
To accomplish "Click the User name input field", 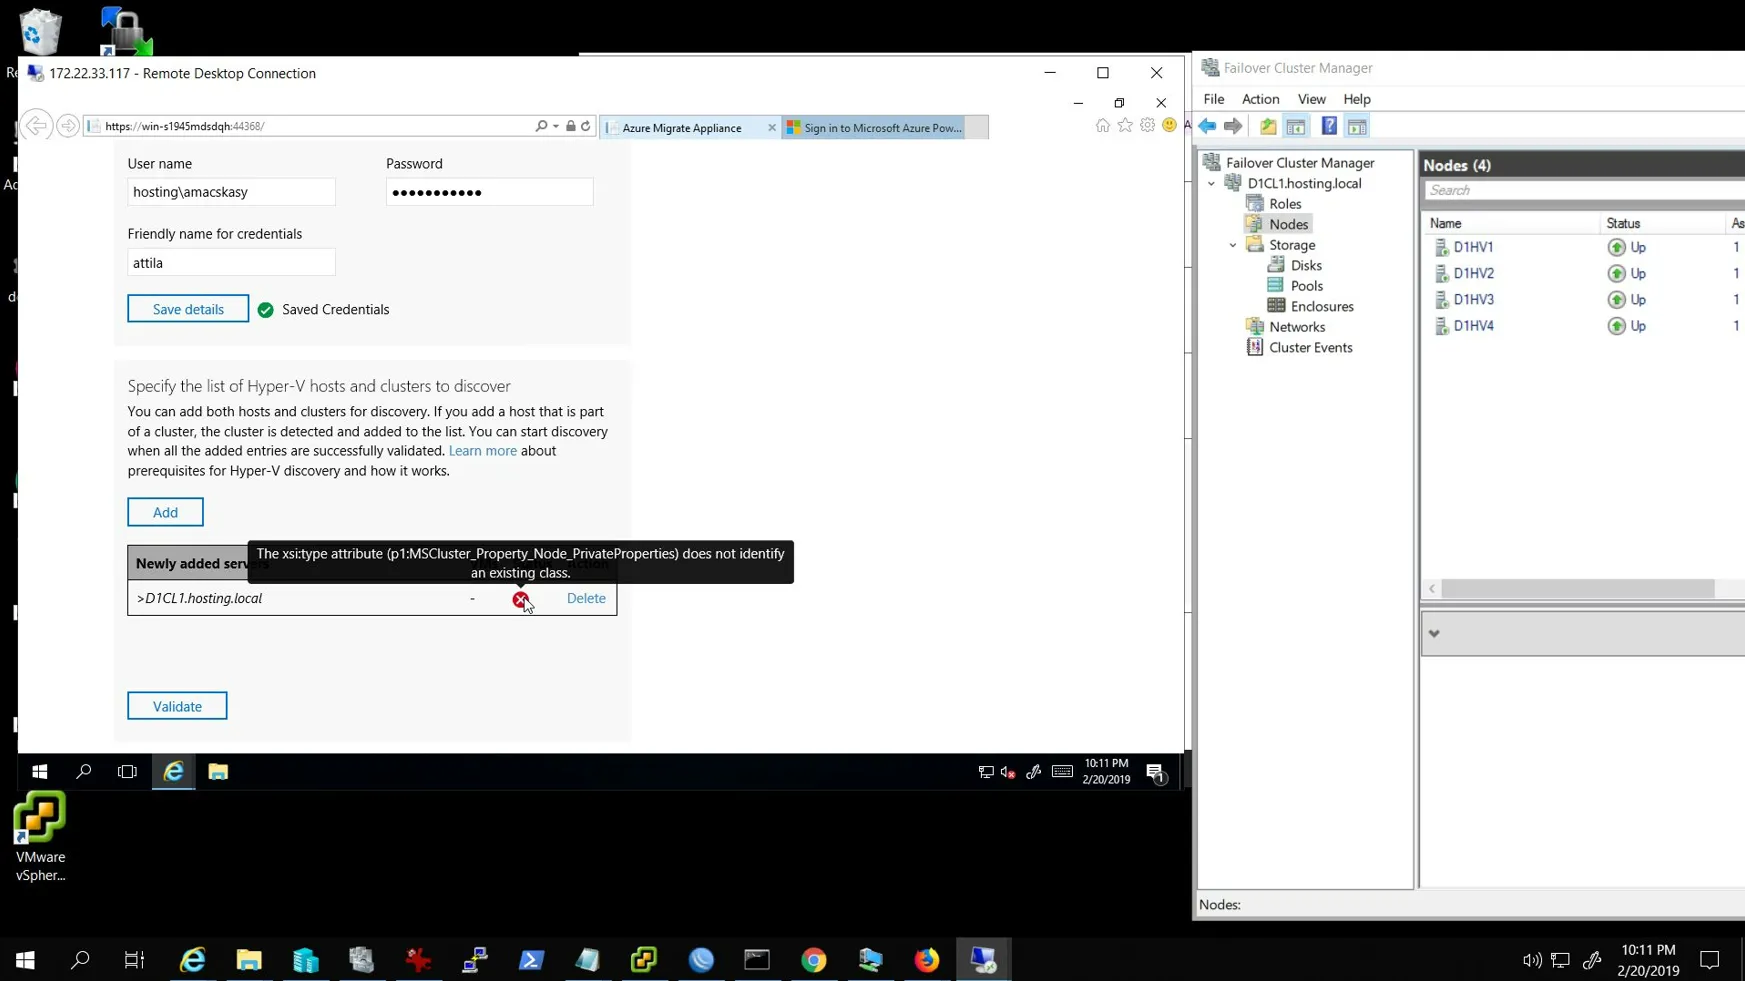I will 231,192.
